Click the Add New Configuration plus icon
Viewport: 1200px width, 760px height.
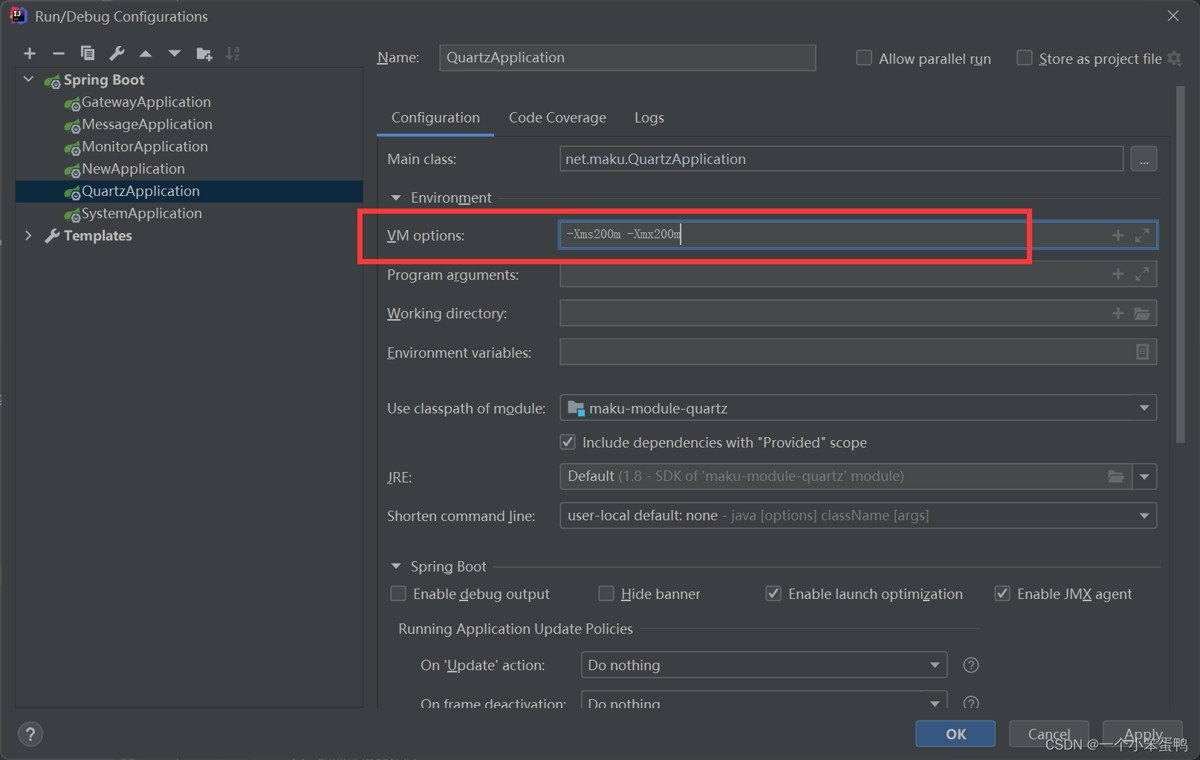click(30, 54)
